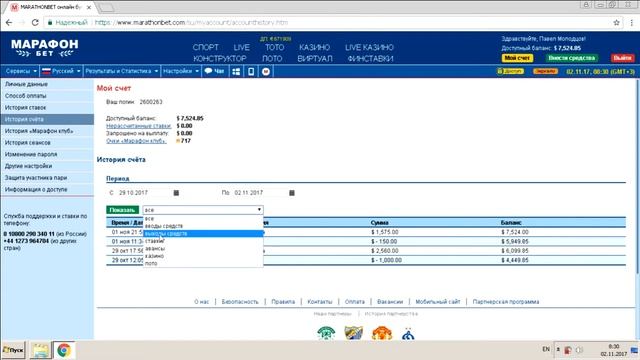The width and height of the screenshot is (640, 360).
Task: Click the Malaga partner logo
Action: tap(353, 333)
